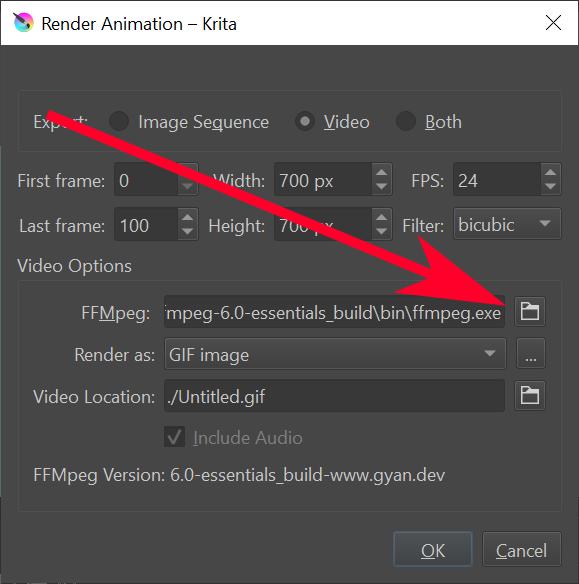The image size is (579, 584).
Task: Increase the Width value with up arrow
Action: [381, 172]
